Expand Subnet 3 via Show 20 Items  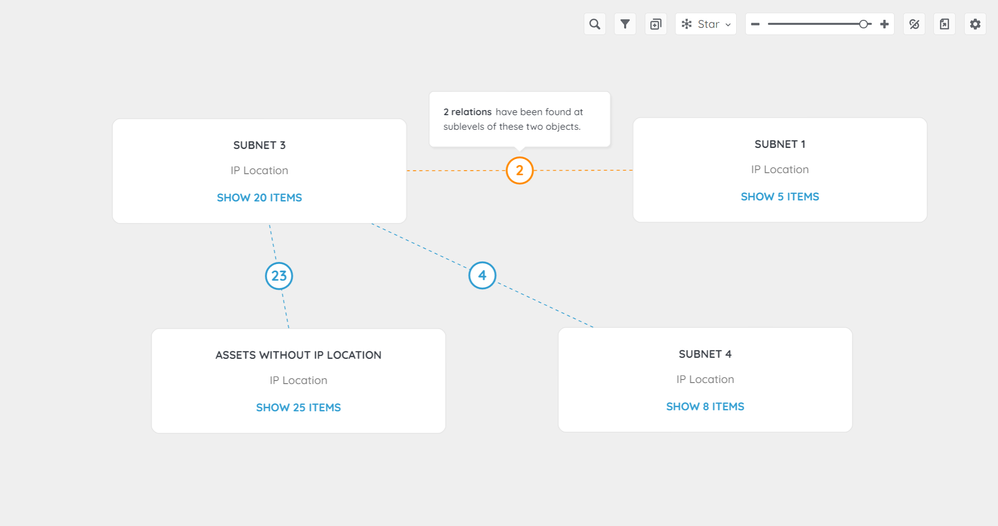259,198
